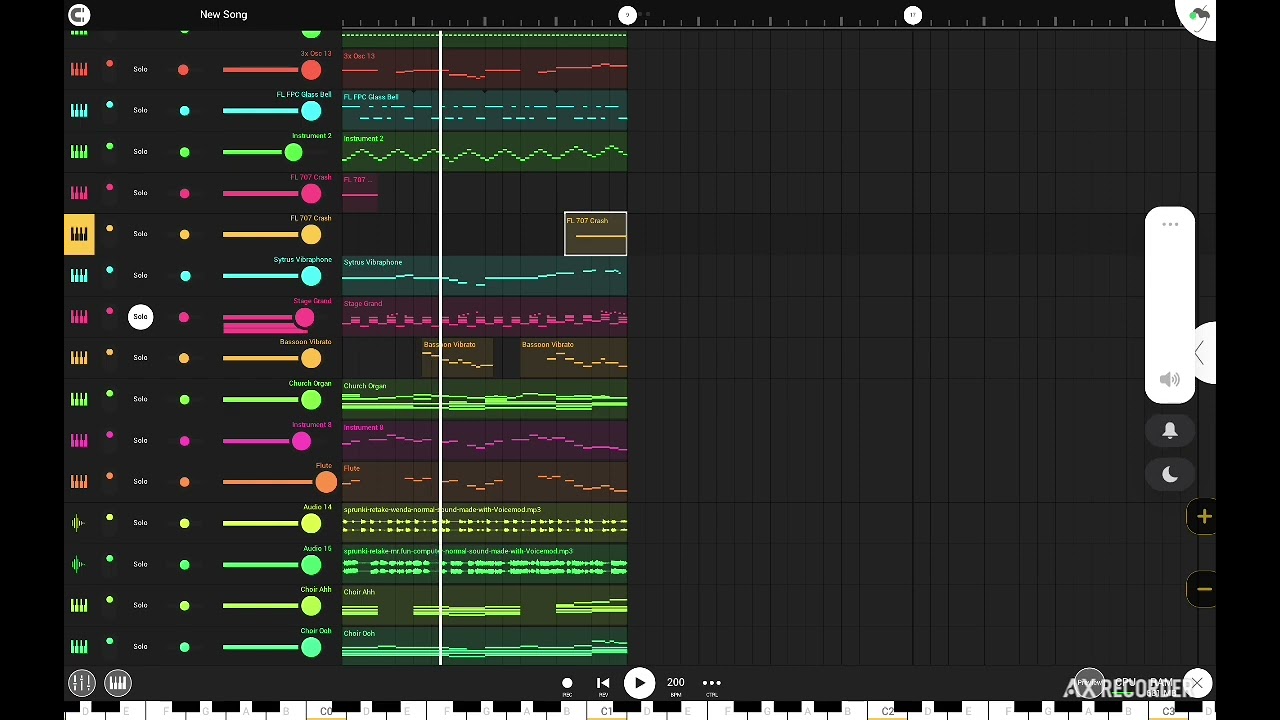Solo the Church Organ track

140,399
